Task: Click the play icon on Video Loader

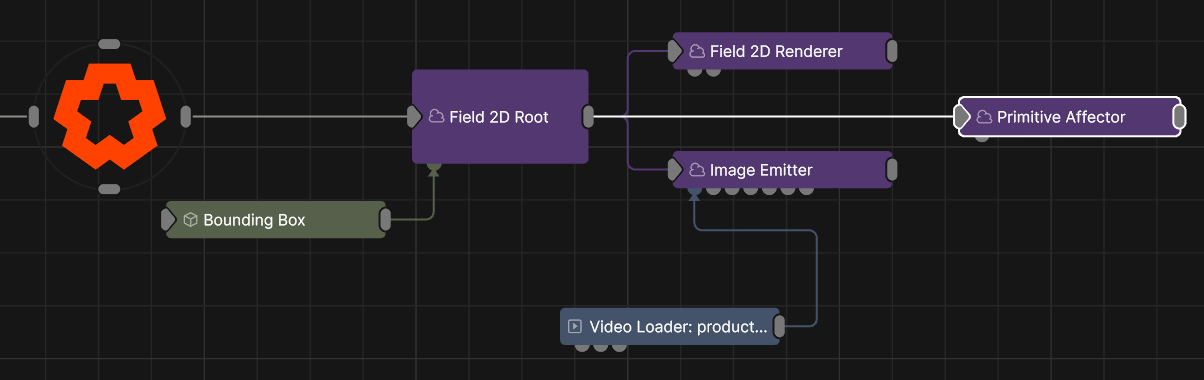Action: tap(575, 326)
